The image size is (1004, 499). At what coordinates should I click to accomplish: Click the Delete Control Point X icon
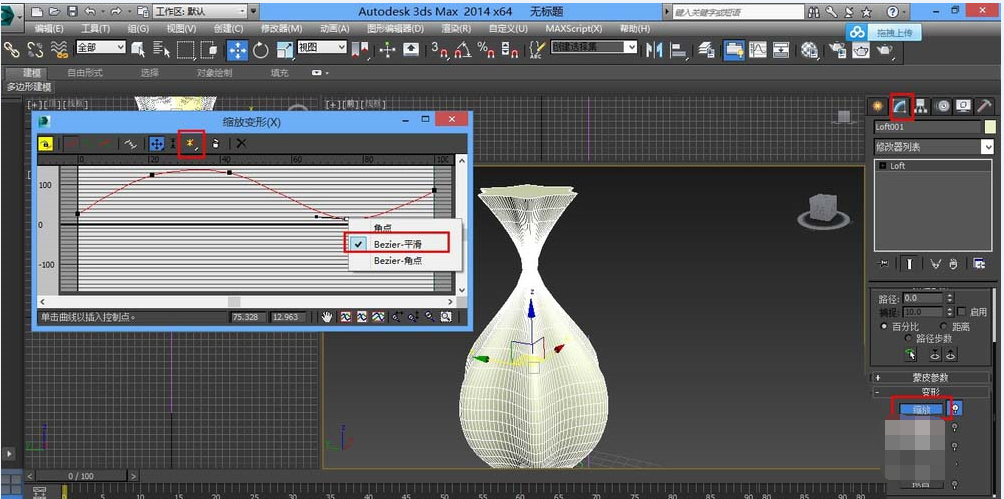click(x=241, y=144)
